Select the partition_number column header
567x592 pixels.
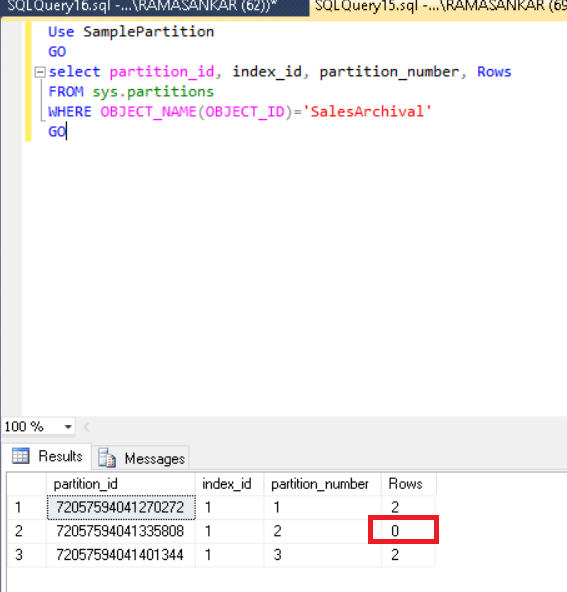point(322,484)
